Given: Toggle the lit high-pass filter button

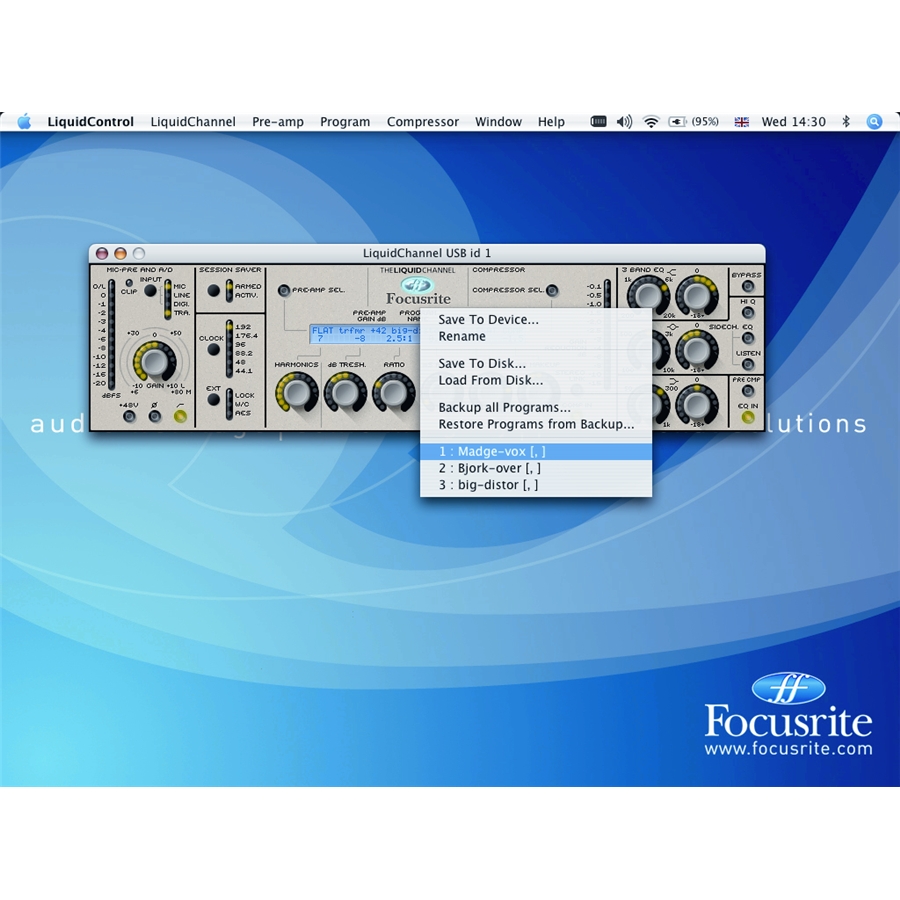Looking at the screenshot, I should coord(180,417).
